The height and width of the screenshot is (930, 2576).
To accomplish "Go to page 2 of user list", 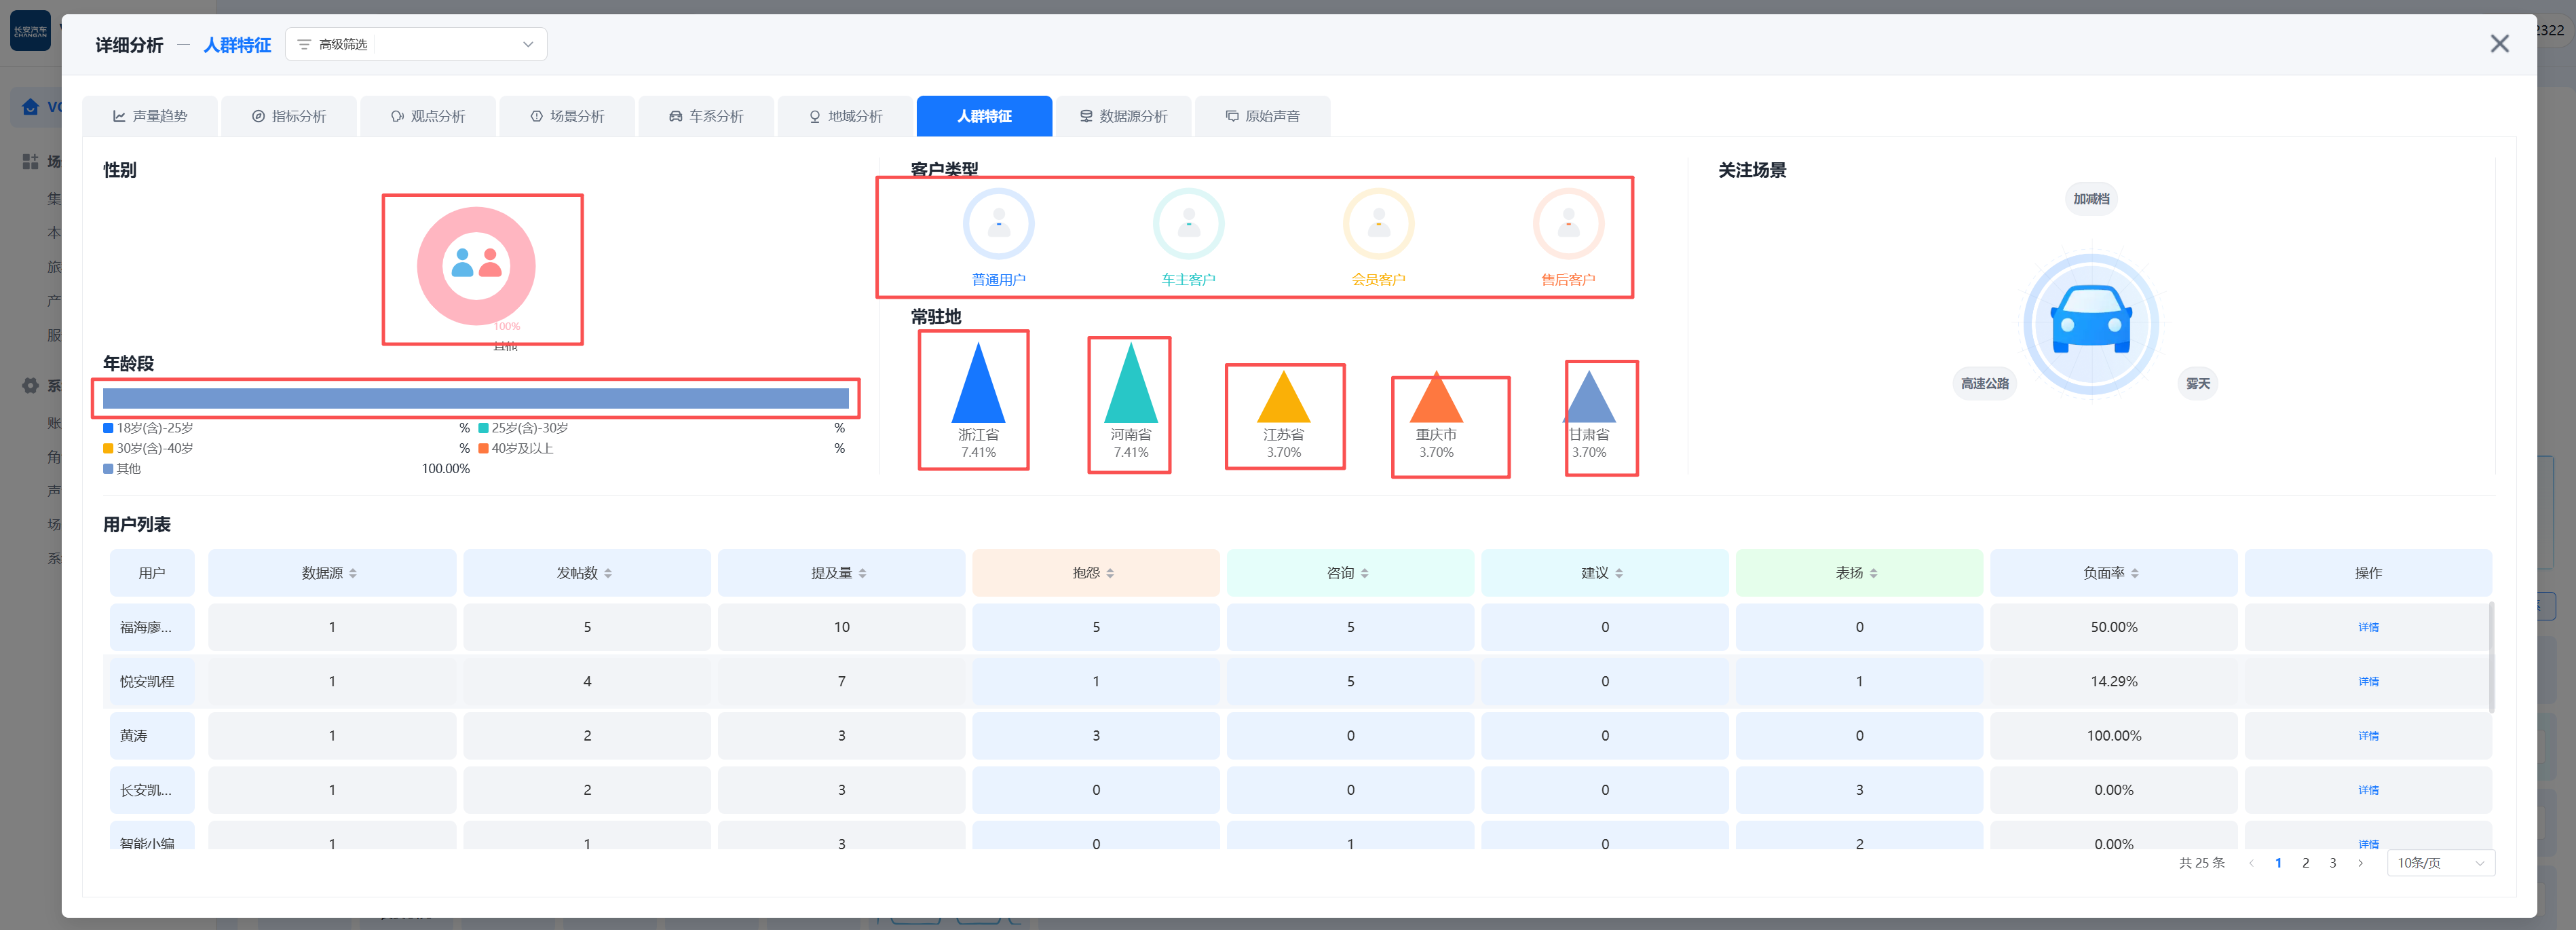I will pyautogui.click(x=2305, y=862).
